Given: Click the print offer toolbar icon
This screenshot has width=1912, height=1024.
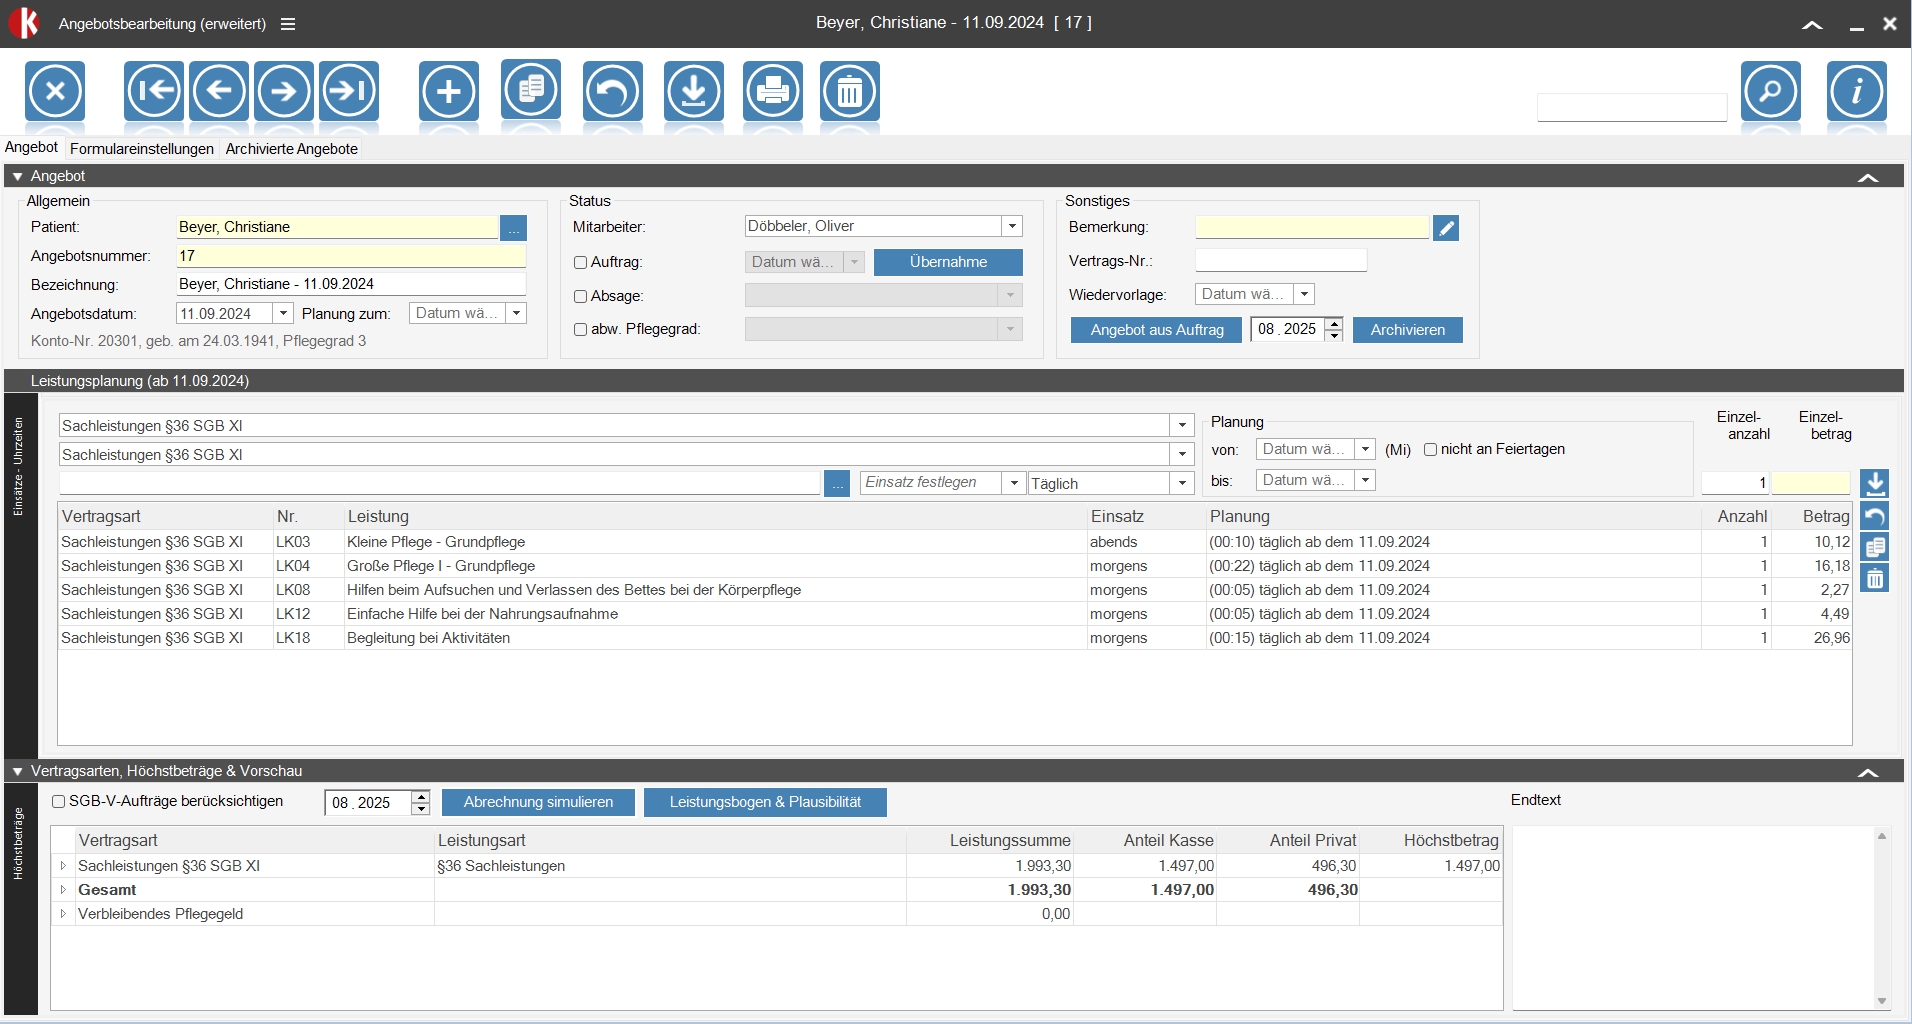Looking at the screenshot, I should [772, 92].
